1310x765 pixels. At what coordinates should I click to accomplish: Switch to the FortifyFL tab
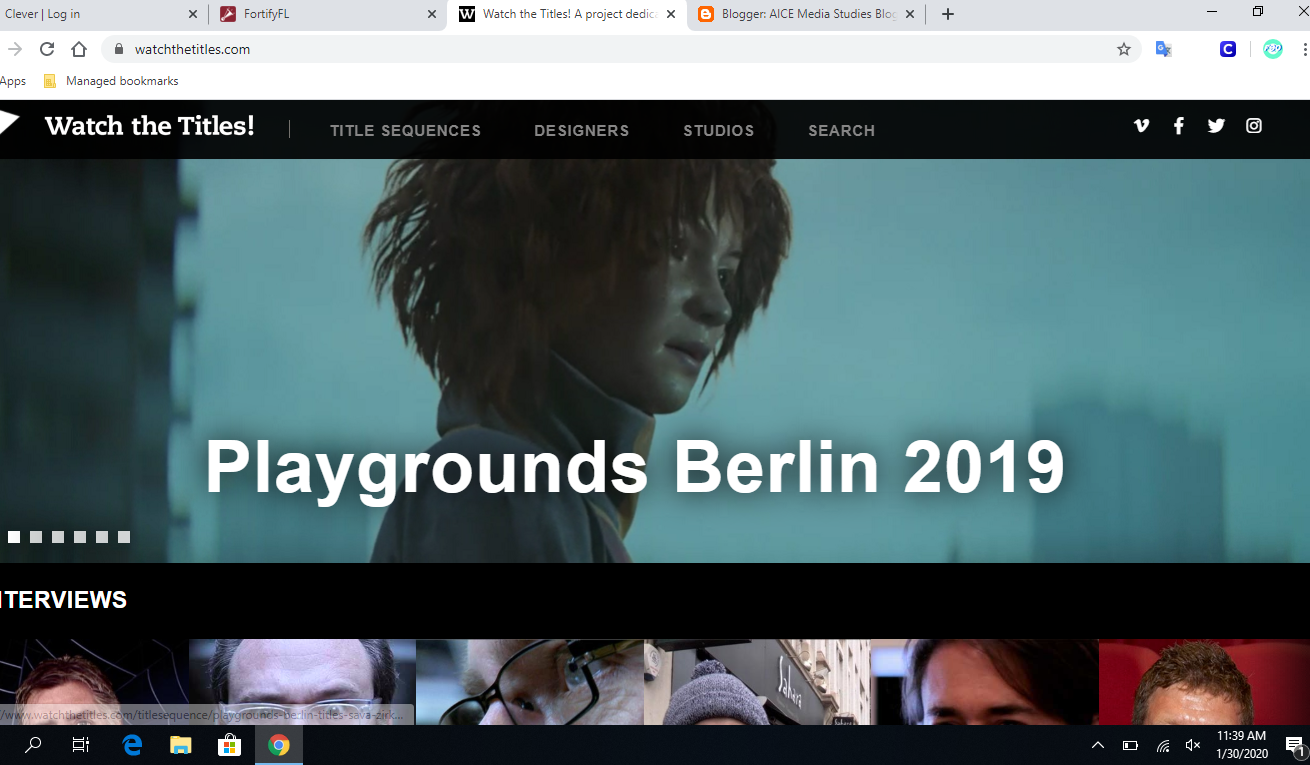click(328, 14)
